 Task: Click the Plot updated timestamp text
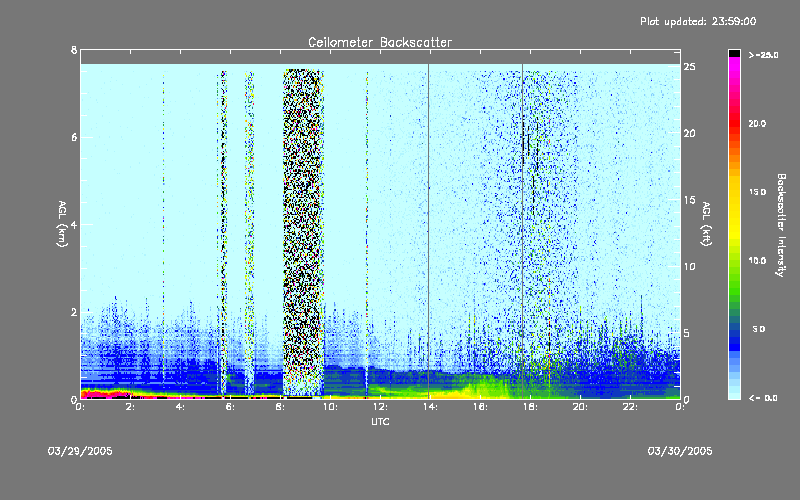(x=698, y=21)
